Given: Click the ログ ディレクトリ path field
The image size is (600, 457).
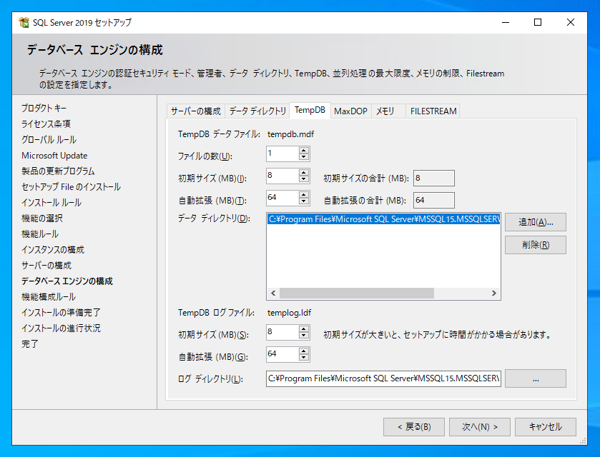Looking at the screenshot, I should pos(383,379).
